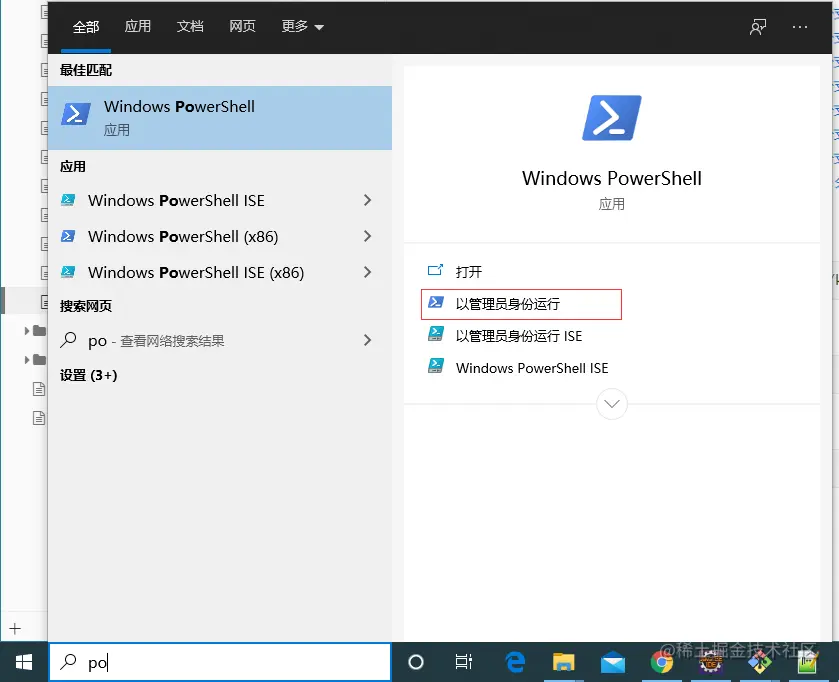The height and width of the screenshot is (682, 839).
Task: Launch Google Chrome from the taskbar
Action: click(662, 662)
